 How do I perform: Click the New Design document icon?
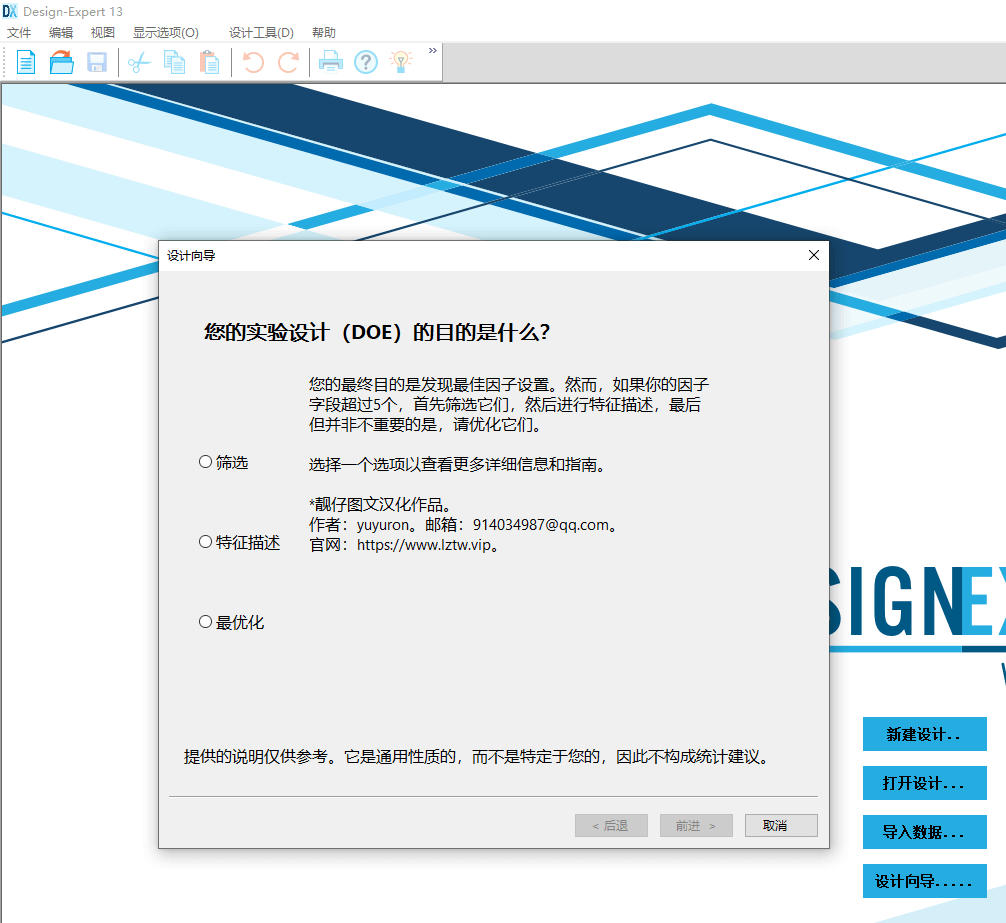point(26,62)
